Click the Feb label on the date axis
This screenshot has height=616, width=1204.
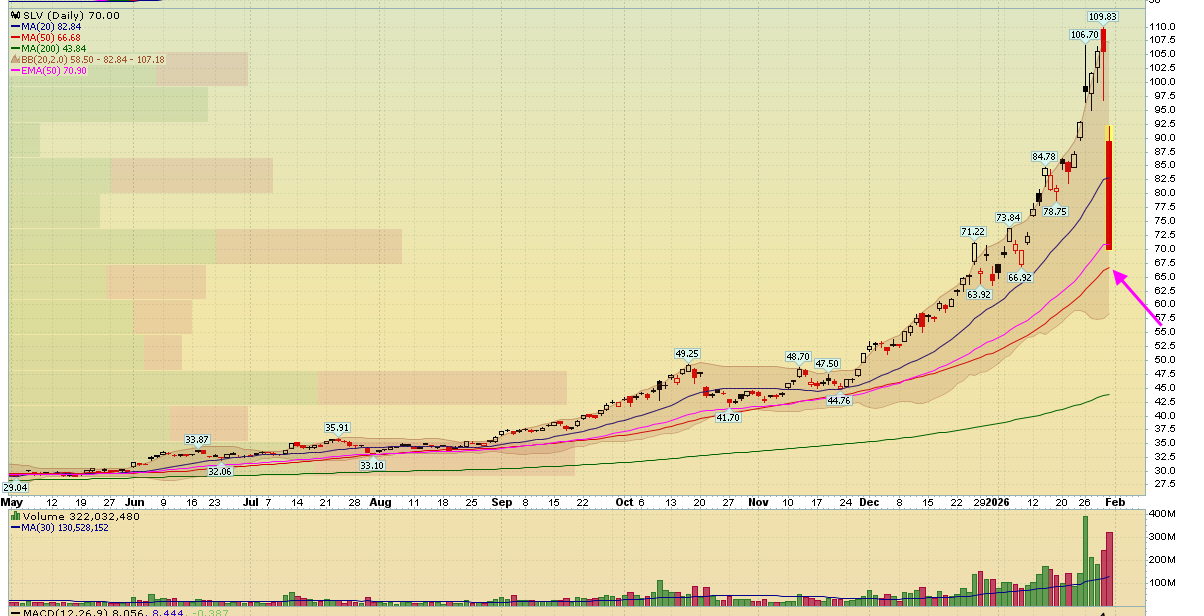[1118, 502]
